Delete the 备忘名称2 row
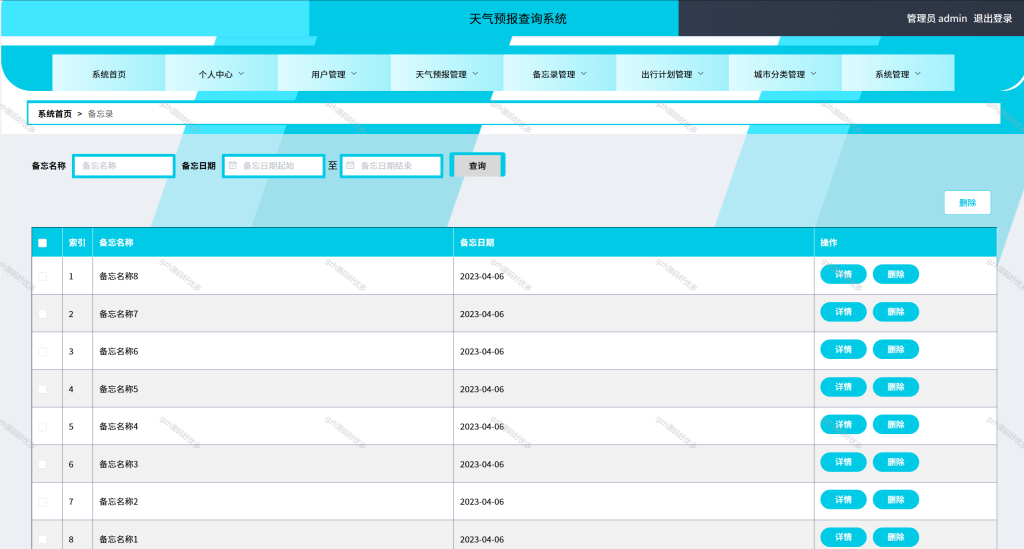The width and height of the screenshot is (1024, 549). [x=895, y=499]
